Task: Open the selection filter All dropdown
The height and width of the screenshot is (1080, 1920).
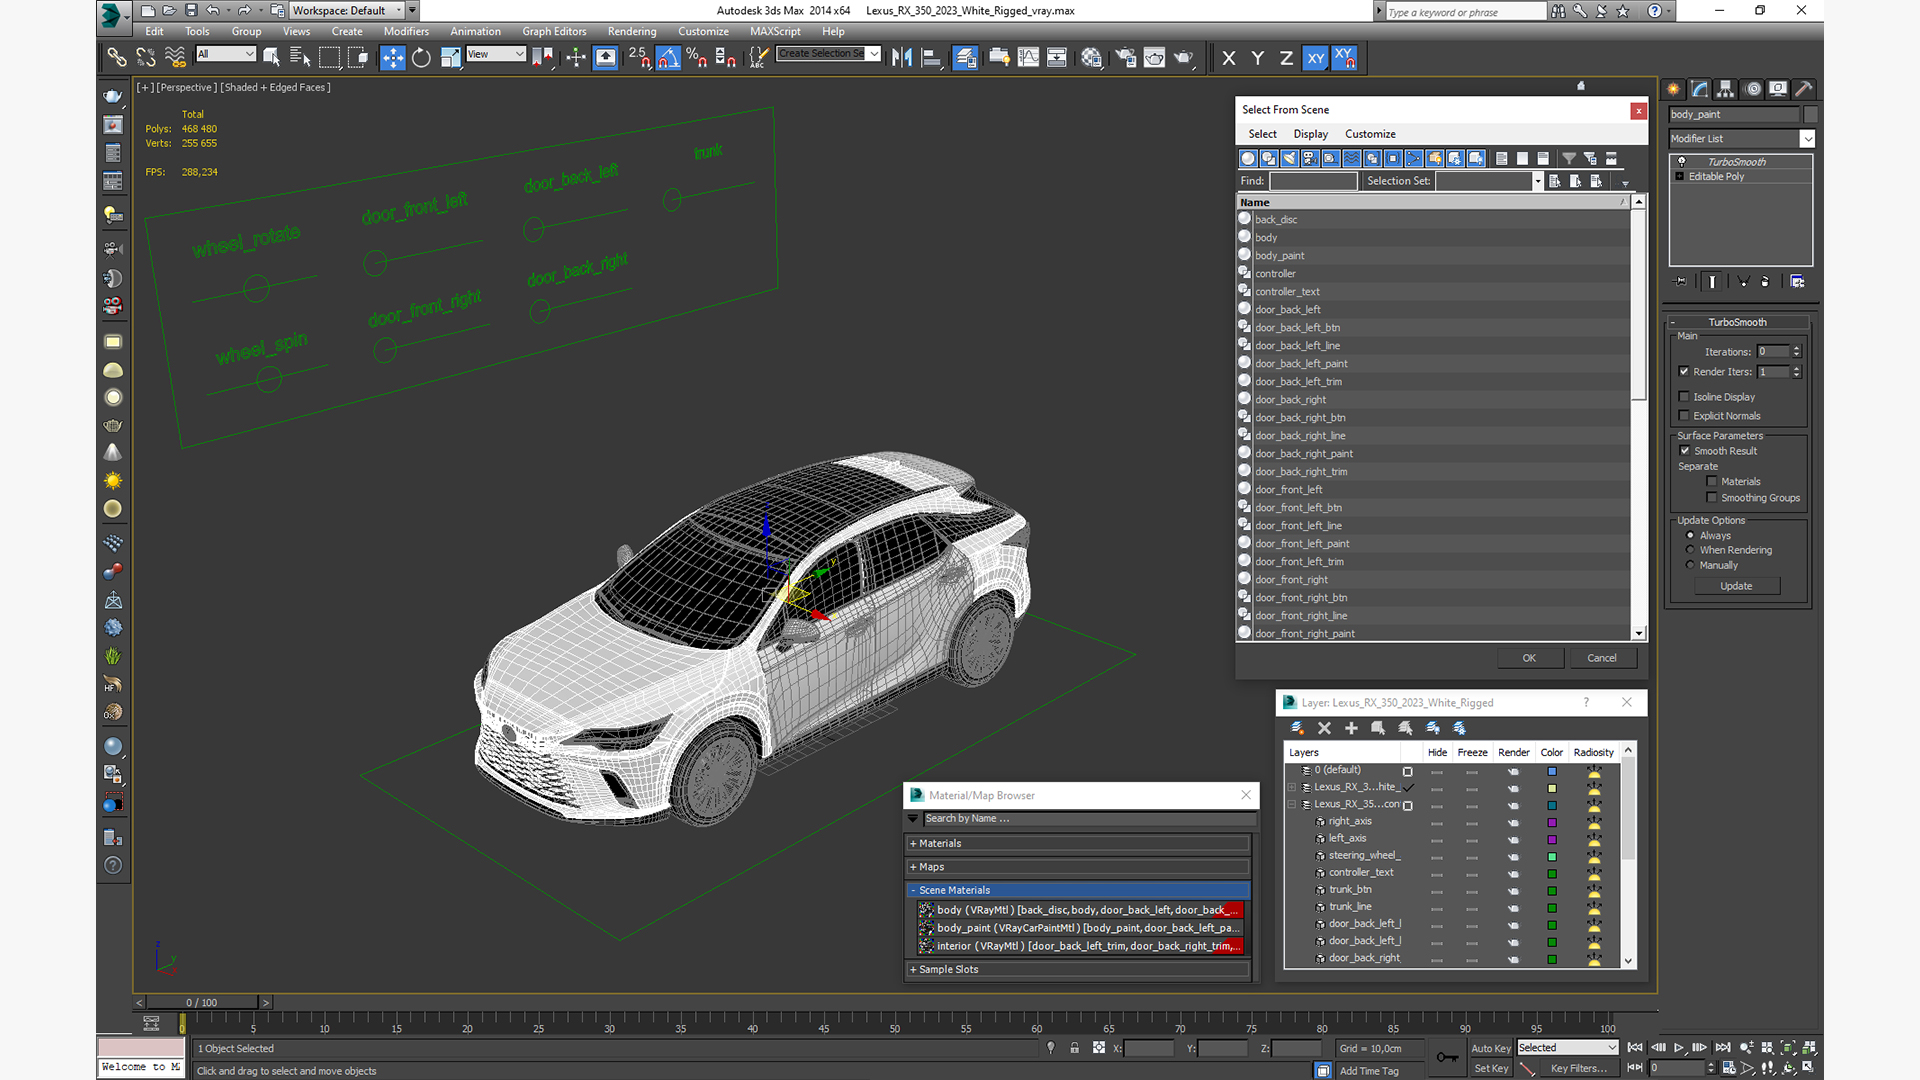Action: [x=226, y=54]
